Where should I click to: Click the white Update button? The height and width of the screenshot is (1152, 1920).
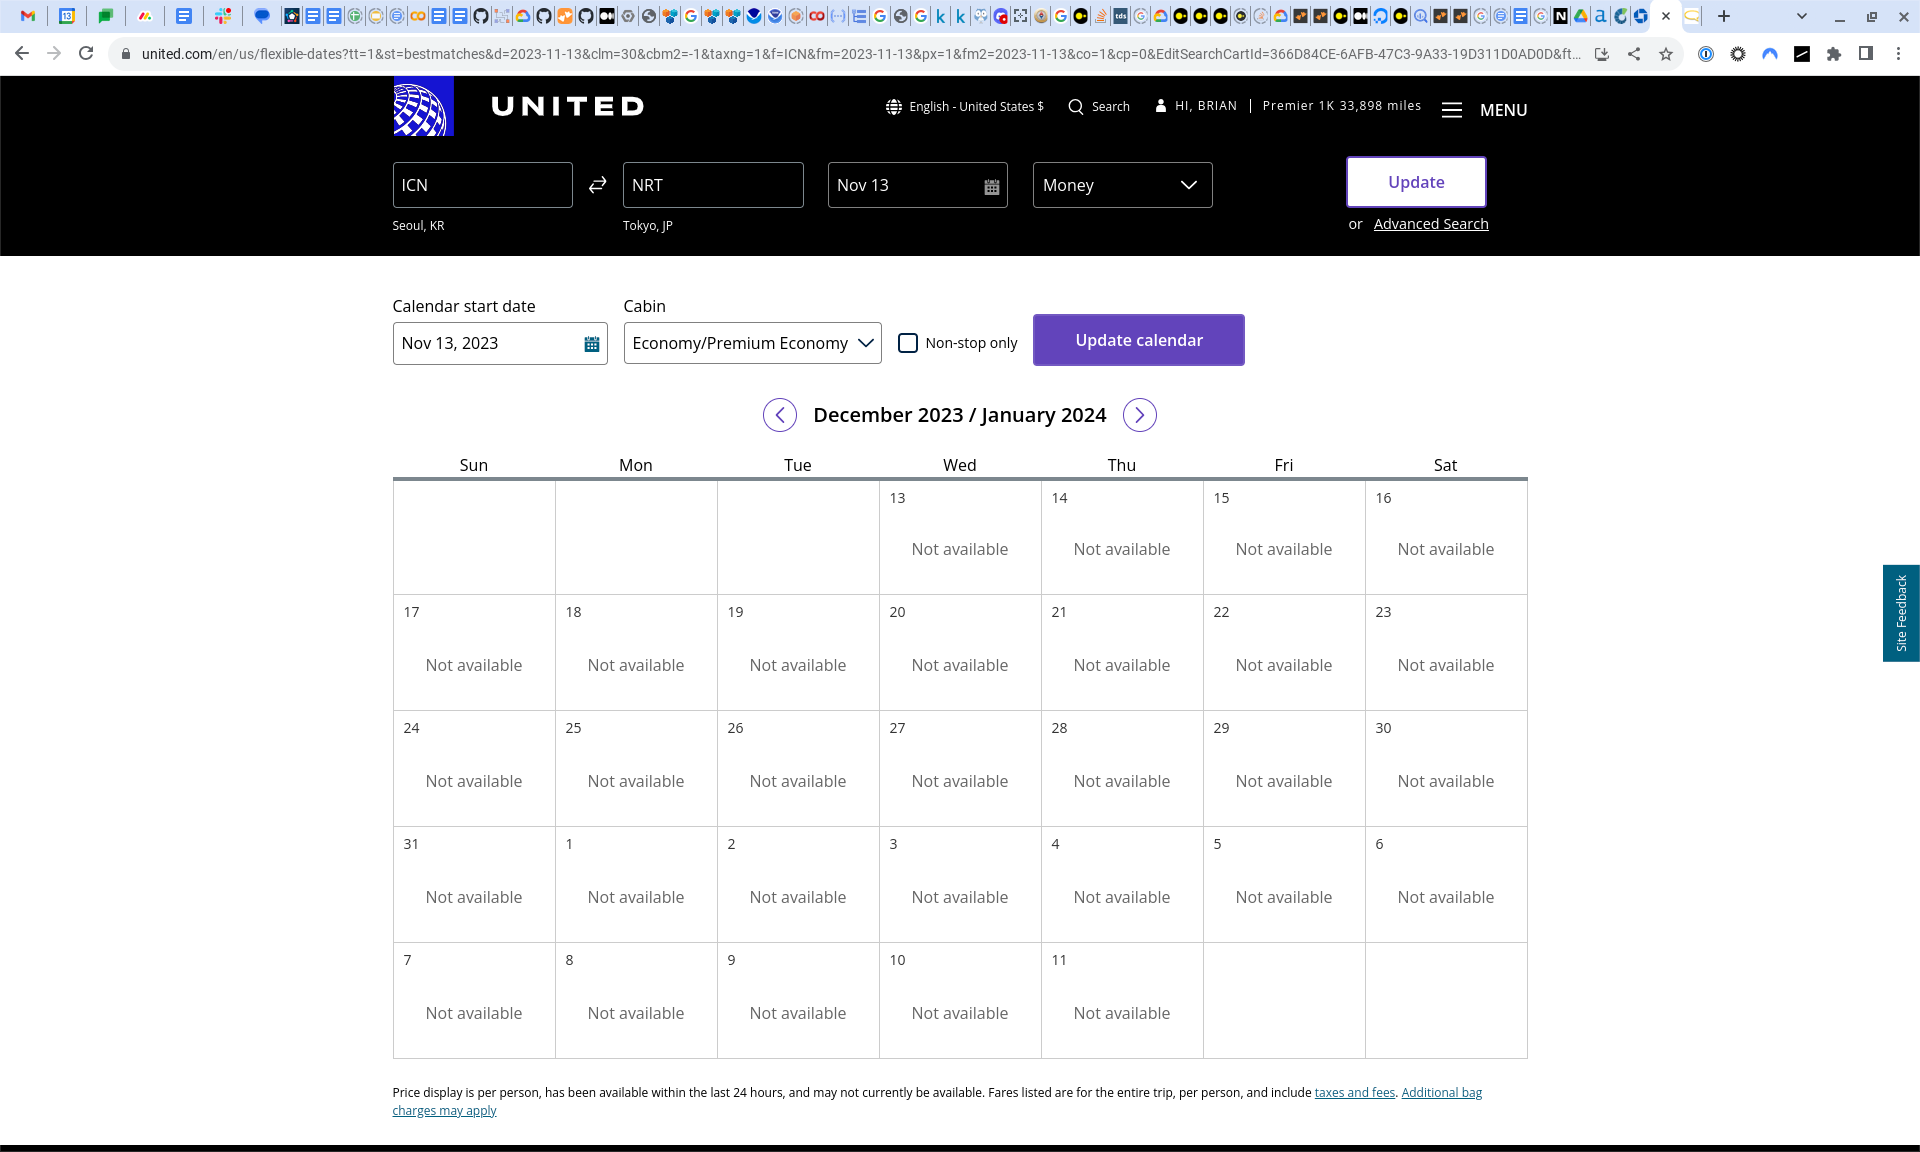coord(1415,182)
